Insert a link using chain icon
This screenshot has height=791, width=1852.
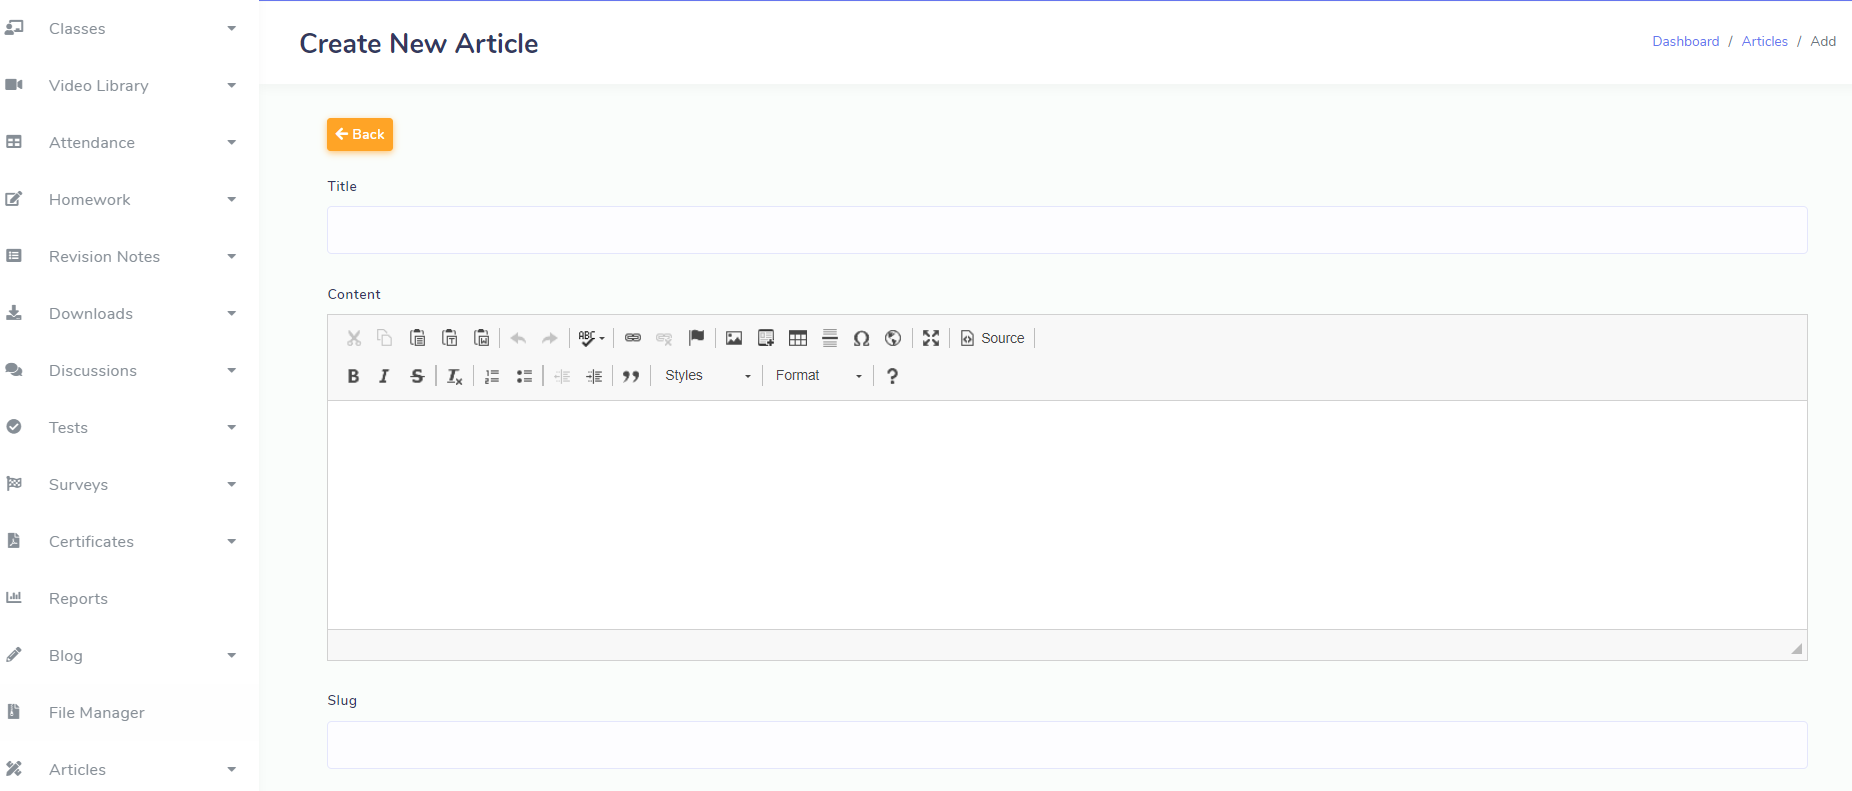[633, 338]
